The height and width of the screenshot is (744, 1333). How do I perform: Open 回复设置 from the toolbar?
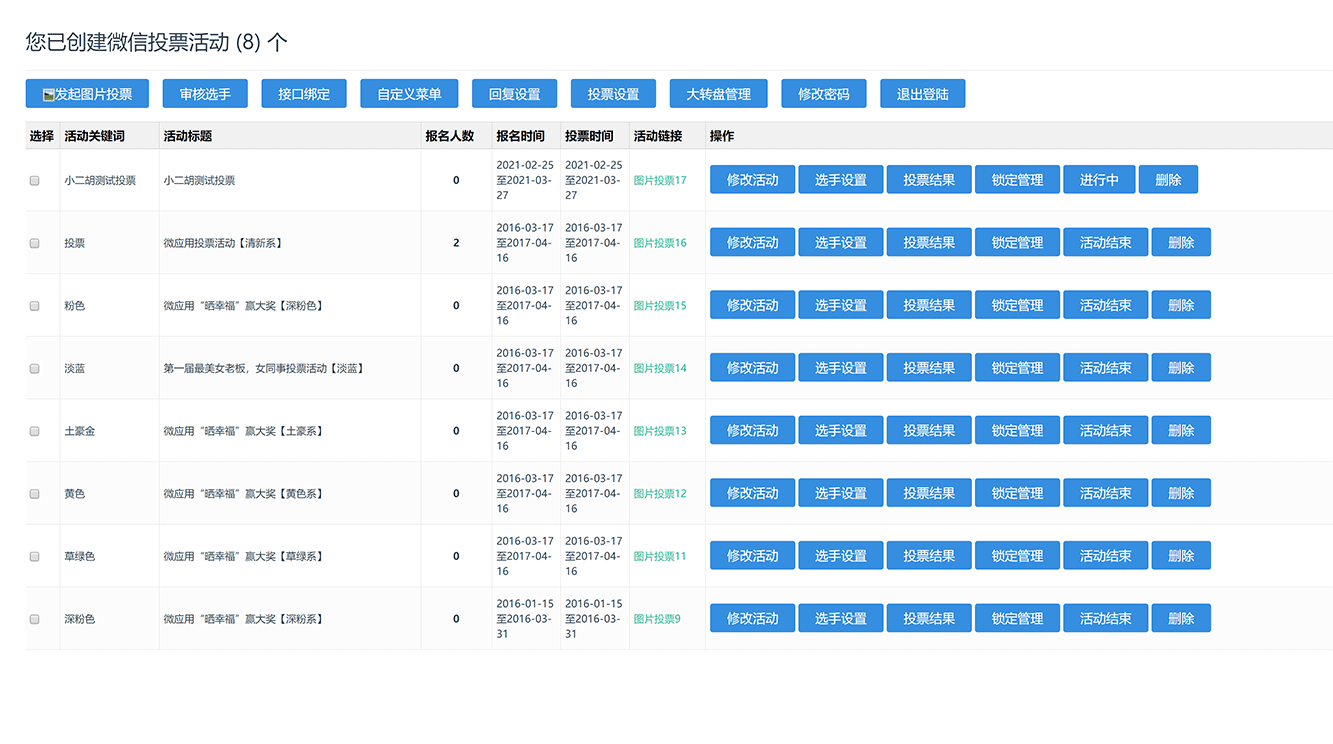coord(513,93)
